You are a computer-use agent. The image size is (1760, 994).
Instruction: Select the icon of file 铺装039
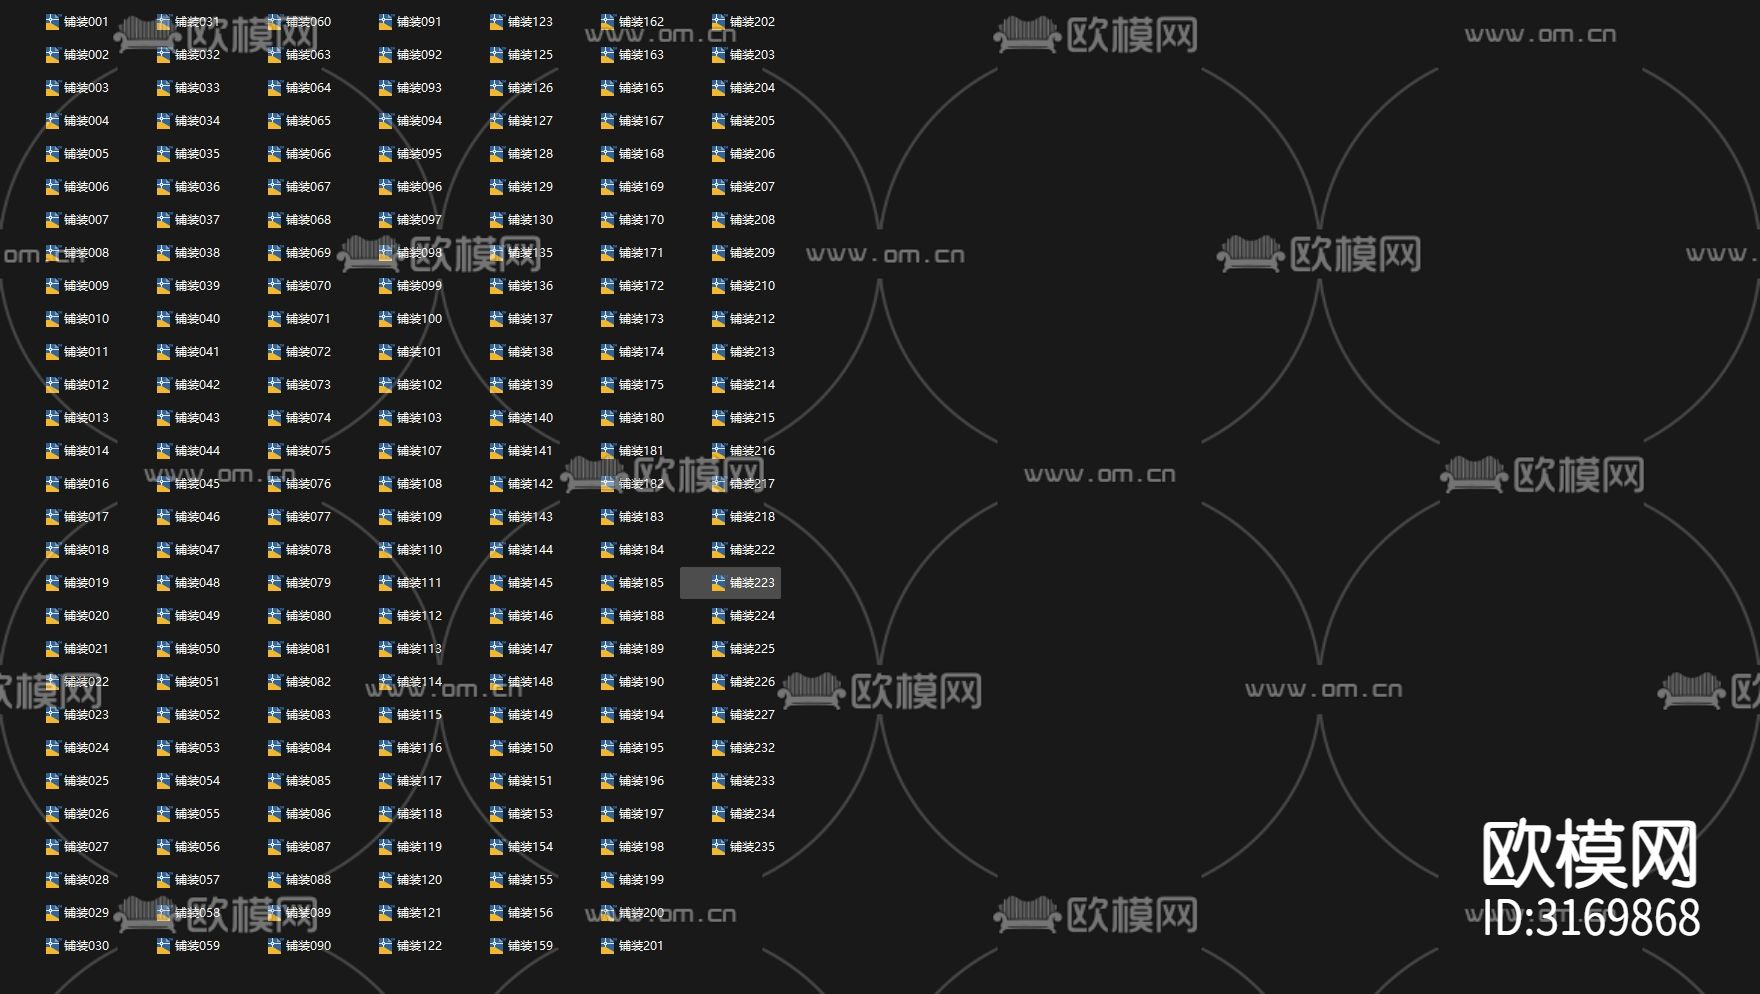coord(163,286)
